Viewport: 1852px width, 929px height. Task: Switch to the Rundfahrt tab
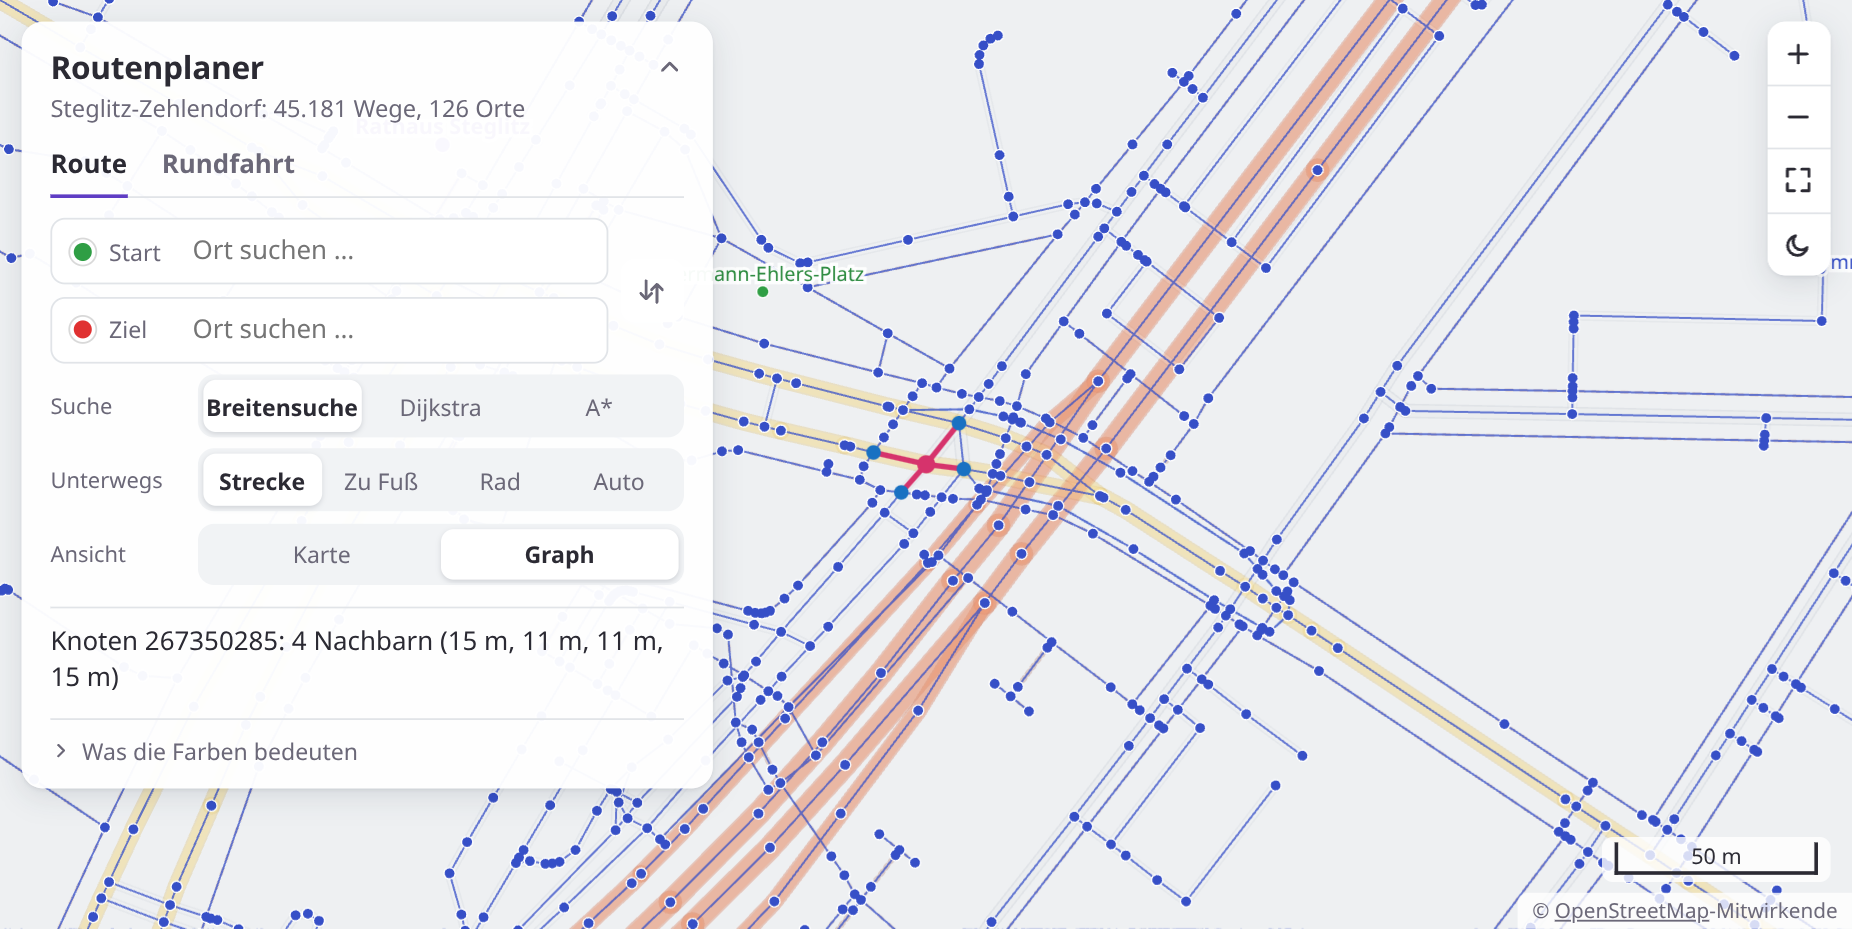228,164
